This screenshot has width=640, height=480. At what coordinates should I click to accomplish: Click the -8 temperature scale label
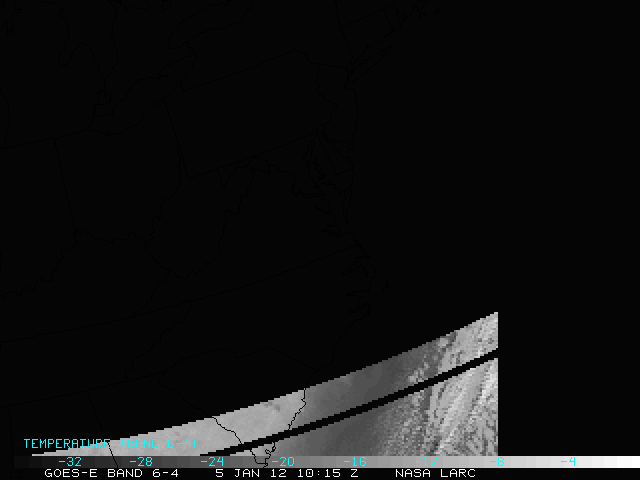497,462
